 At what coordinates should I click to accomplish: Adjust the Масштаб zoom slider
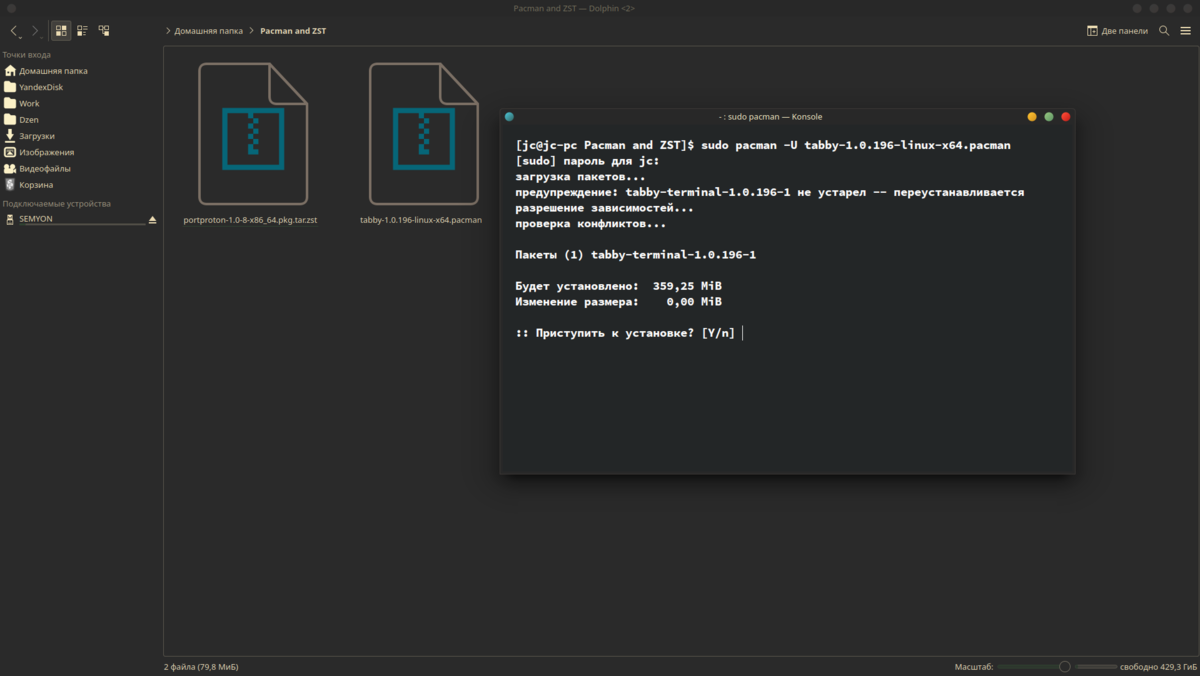click(1064, 666)
